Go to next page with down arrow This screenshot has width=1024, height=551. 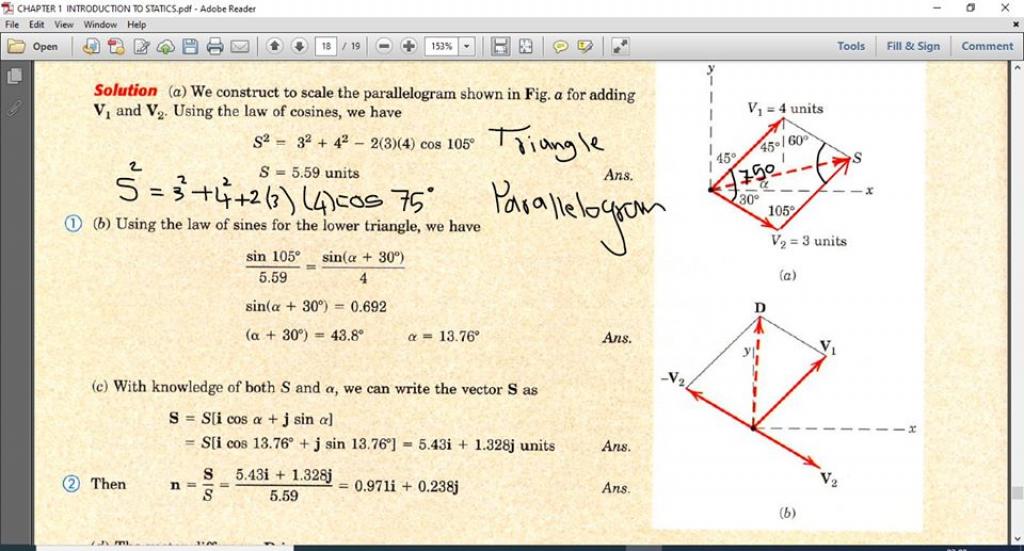[x=299, y=46]
